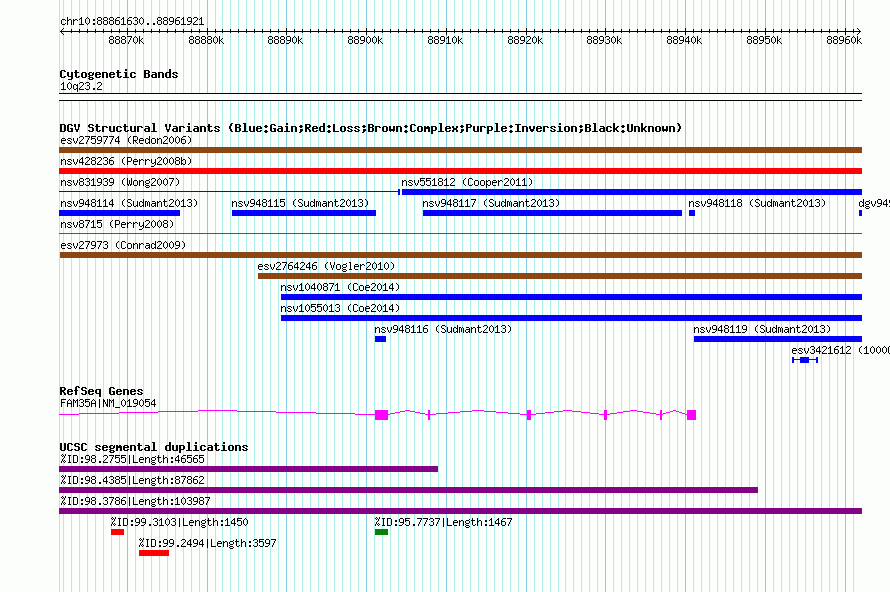The width and height of the screenshot is (890, 592).
Task: Click the last FAM35A exon block
Action: click(x=691, y=415)
